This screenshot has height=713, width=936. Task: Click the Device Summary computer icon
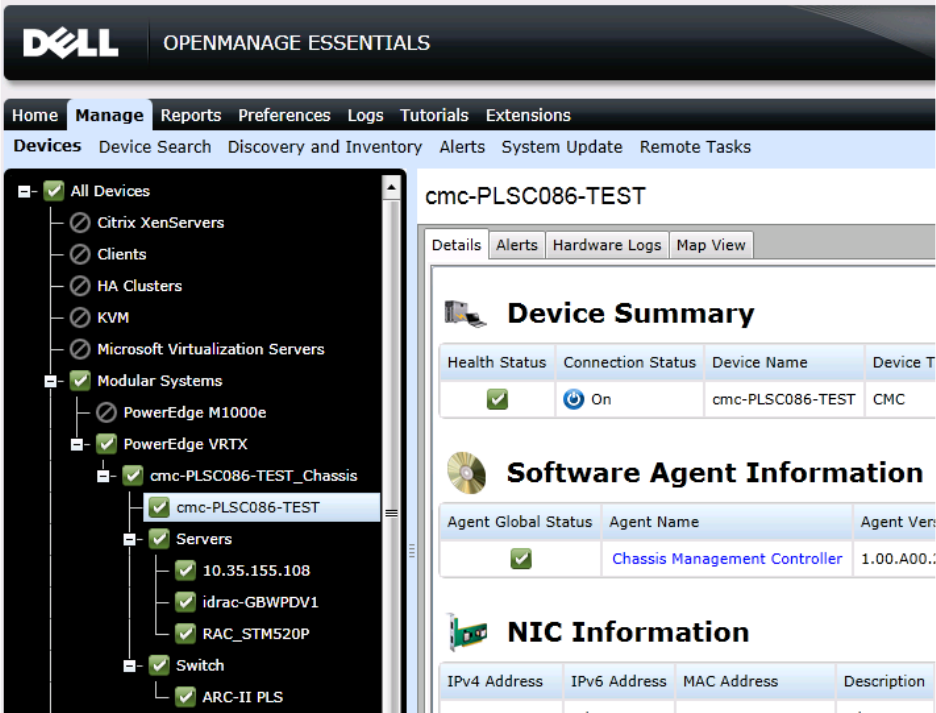coord(465,313)
